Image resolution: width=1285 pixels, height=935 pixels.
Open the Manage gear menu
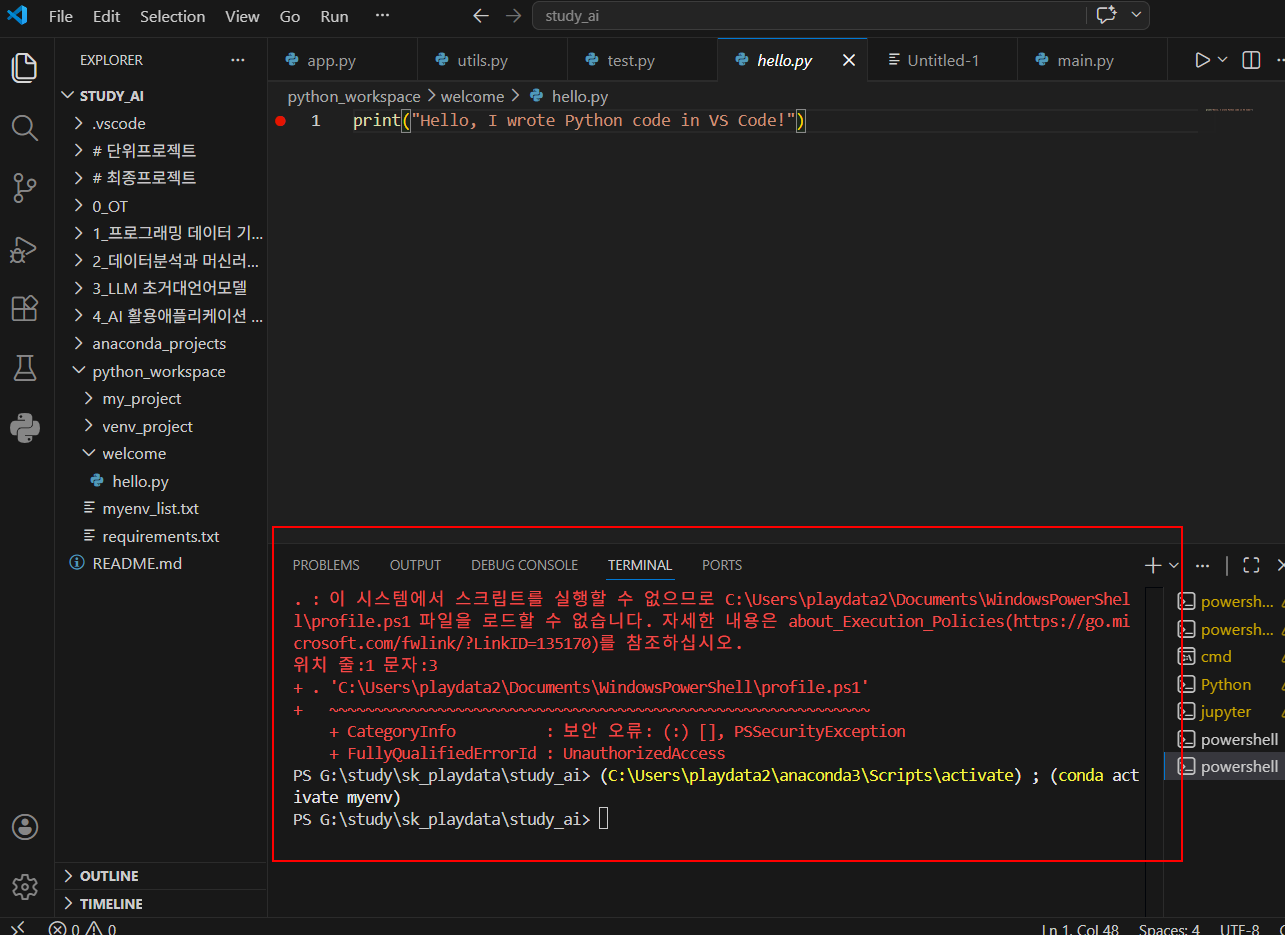[24, 886]
